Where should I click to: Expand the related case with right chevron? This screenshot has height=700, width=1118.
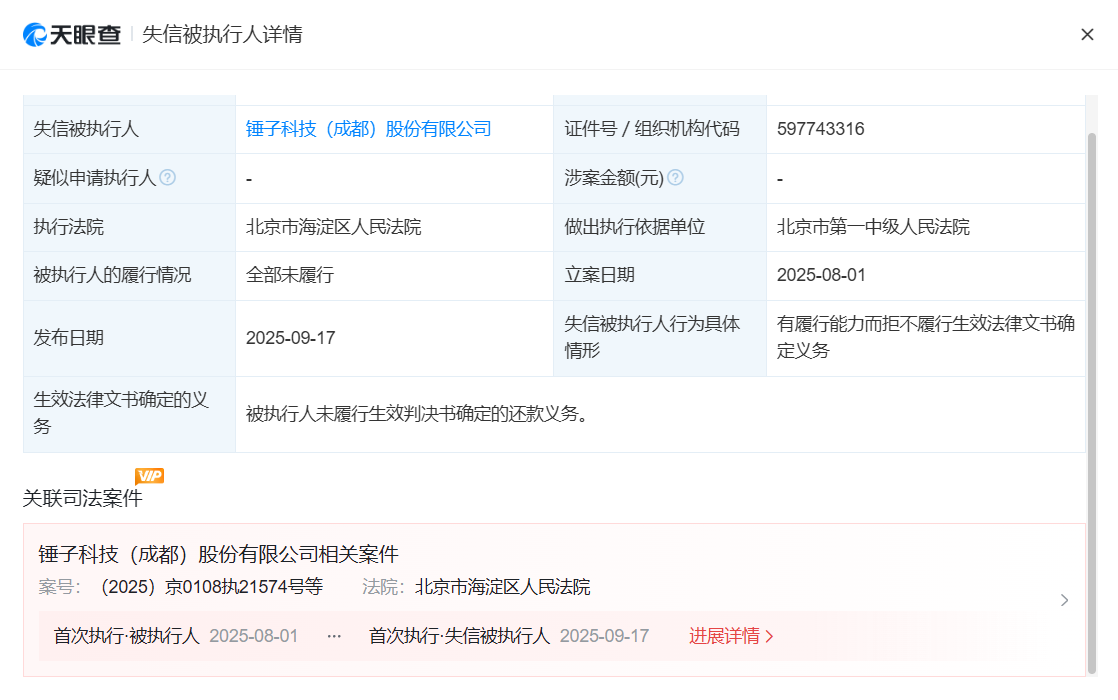click(x=1065, y=600)
